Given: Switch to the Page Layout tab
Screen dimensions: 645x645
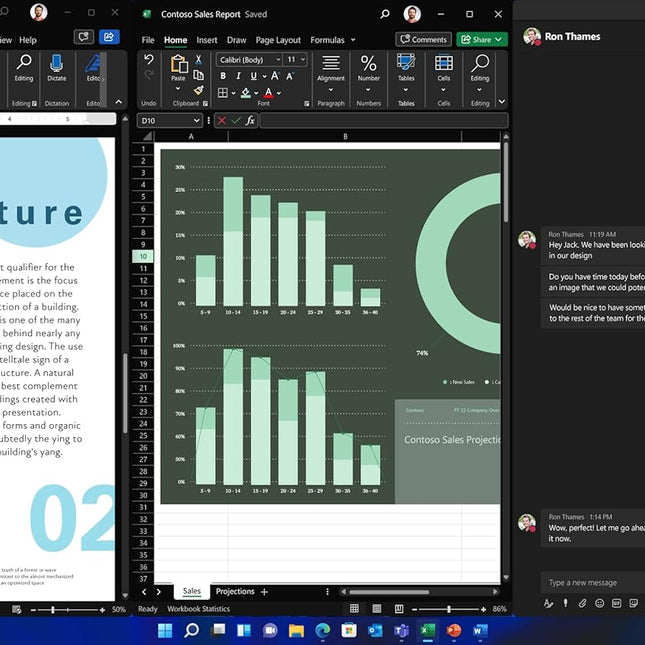Looking at the screenshot, I should (x=278, y=40).
